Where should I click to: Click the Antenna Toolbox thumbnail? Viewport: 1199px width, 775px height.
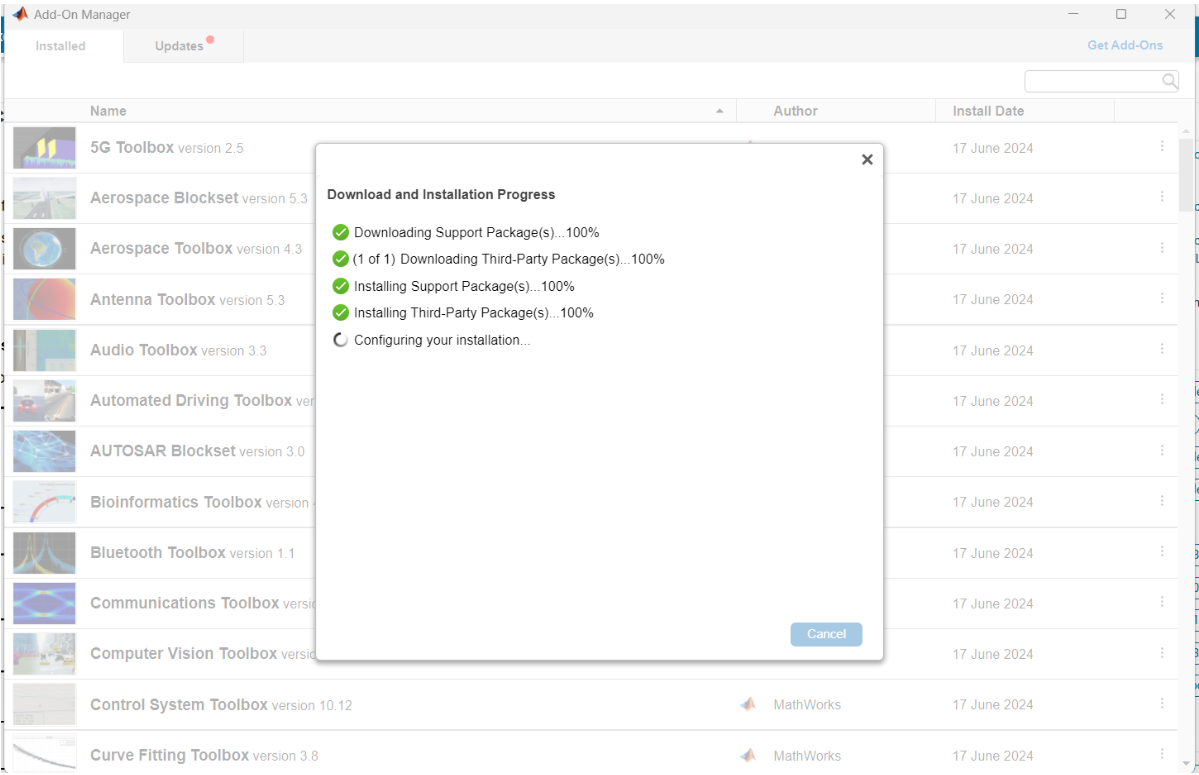(x=44, y=299)
